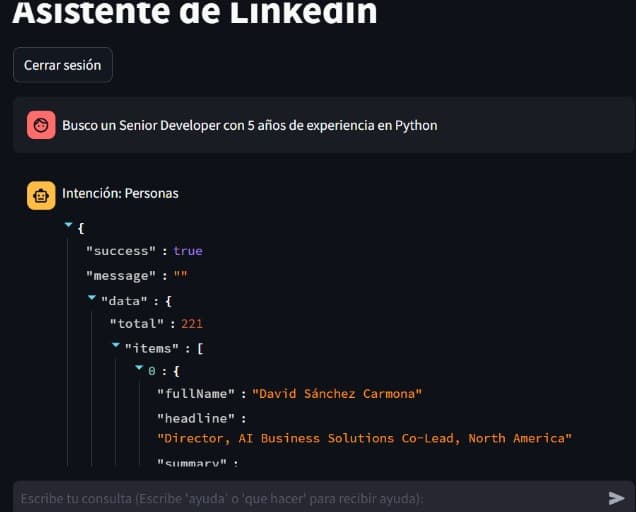Click the "message" key in JSON
The height and width of the screenshot is (512, 636).
click(121, 276)
